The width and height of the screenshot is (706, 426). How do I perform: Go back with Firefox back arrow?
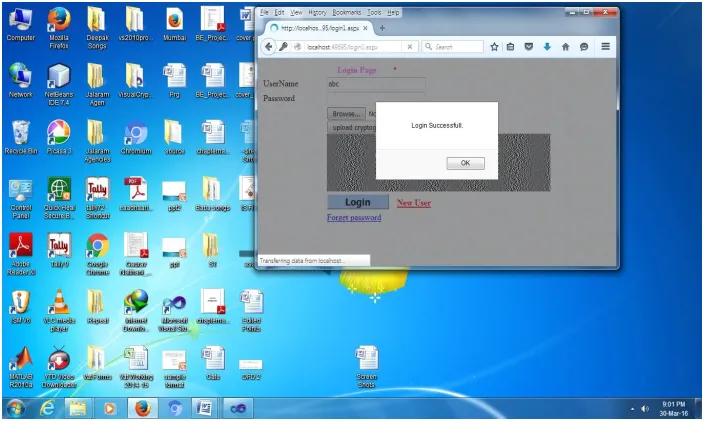268,46
